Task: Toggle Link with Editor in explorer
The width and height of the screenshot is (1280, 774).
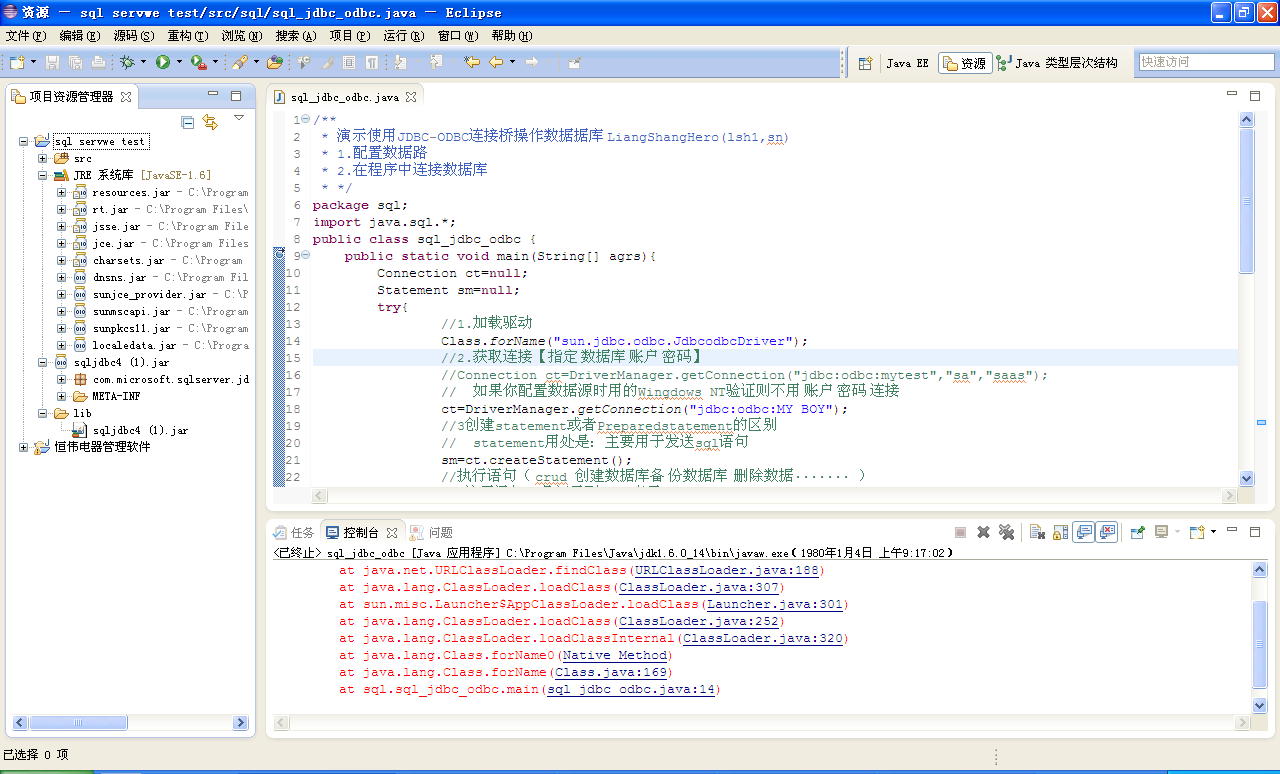Action: (x=210, y=122)
